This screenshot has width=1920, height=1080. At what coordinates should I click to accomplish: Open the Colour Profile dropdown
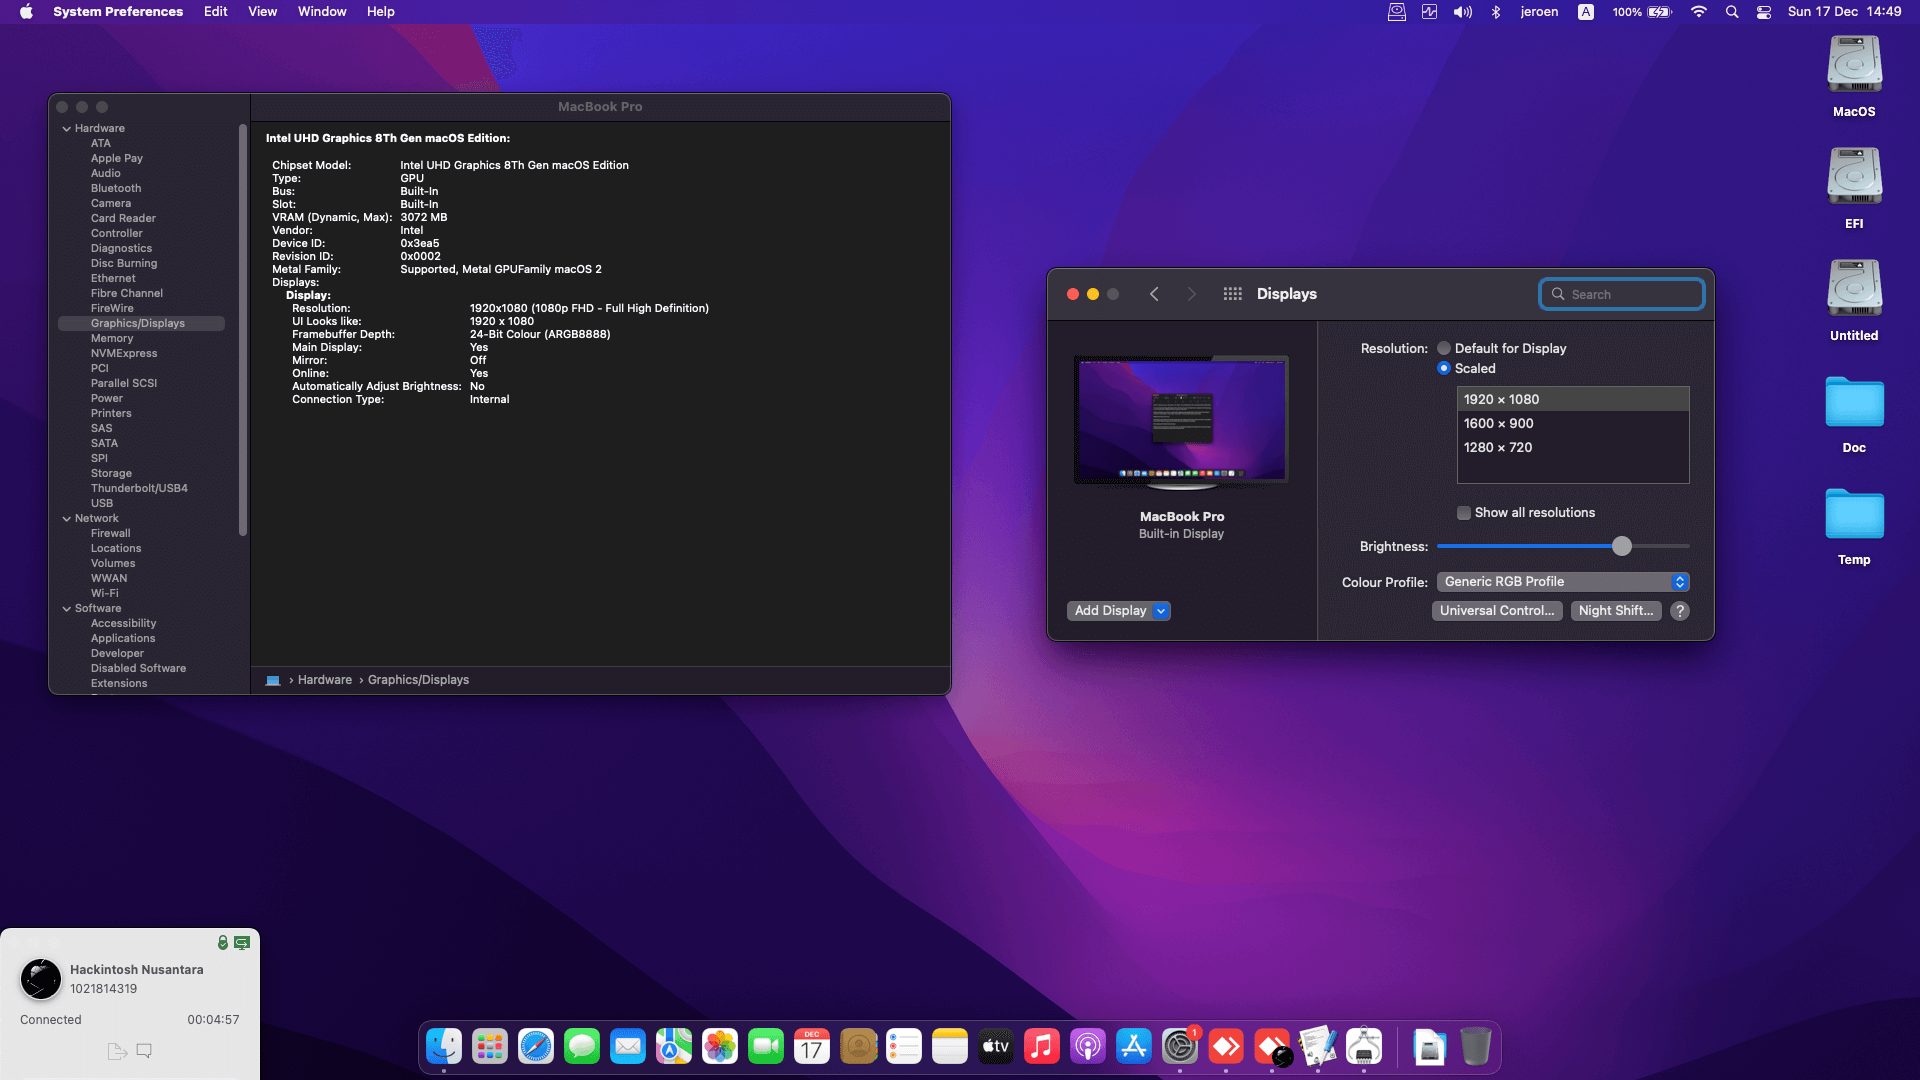coord(1563,582)
